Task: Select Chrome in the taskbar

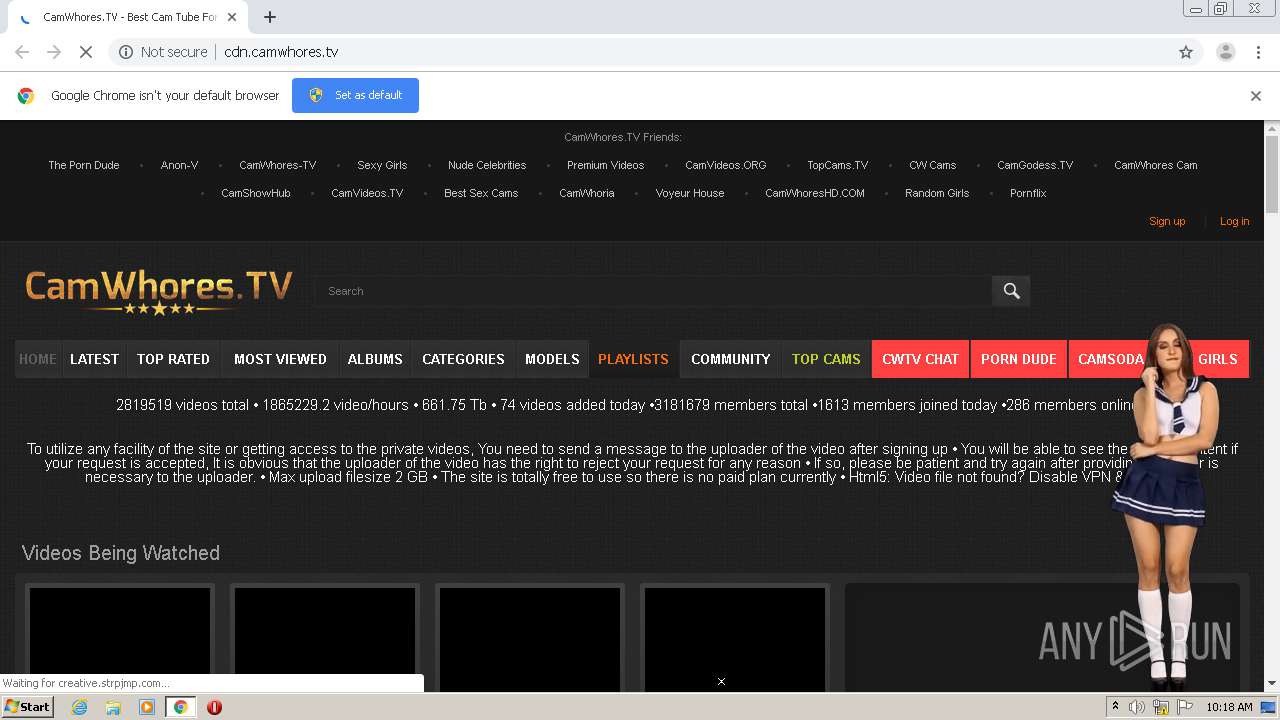Action: coord(180,707)
